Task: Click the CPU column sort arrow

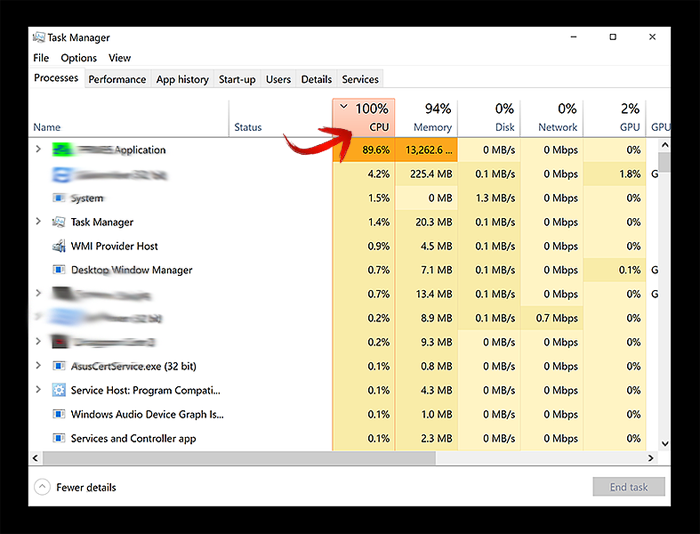Action: tap(344, 107)
